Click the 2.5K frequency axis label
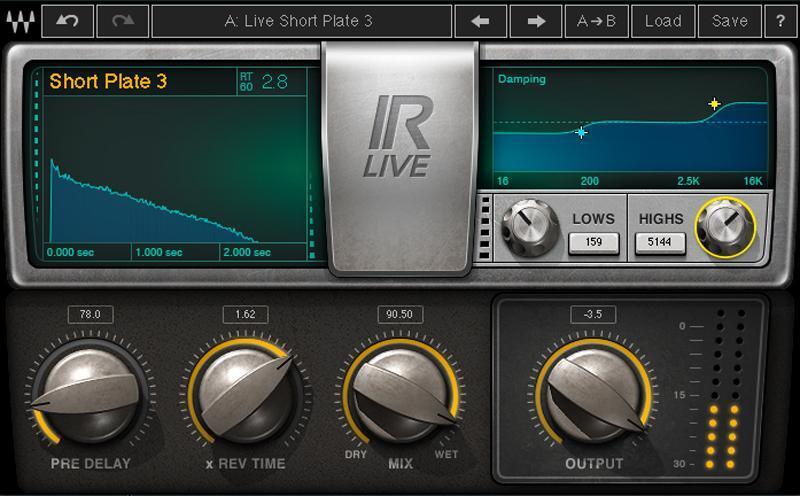 click(688, 181)
